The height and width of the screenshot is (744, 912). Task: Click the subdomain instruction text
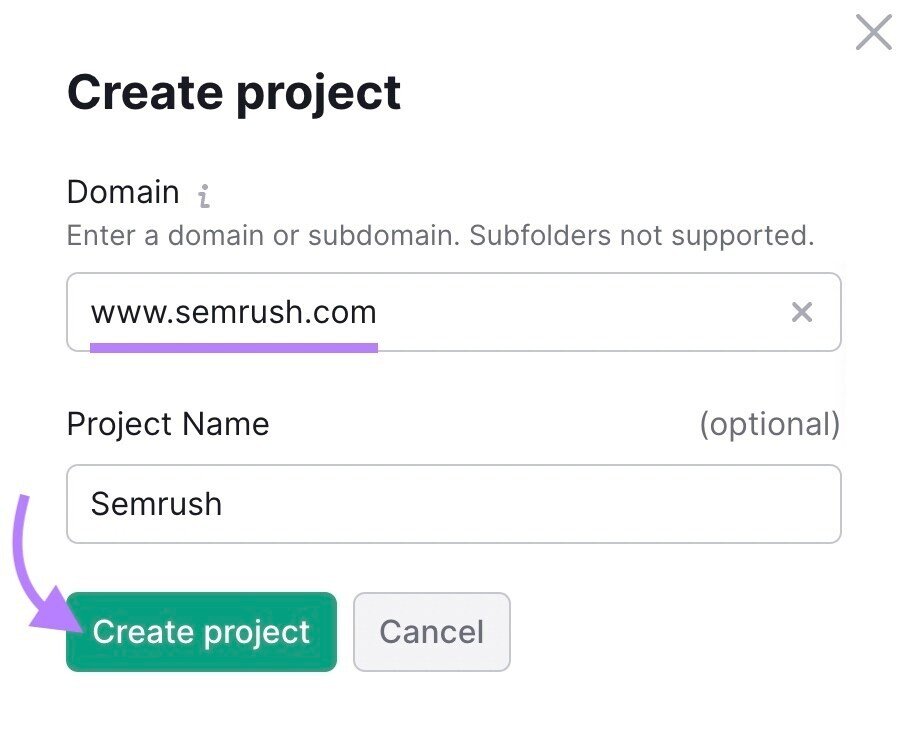pyautogui.click(x=440, y=236)
